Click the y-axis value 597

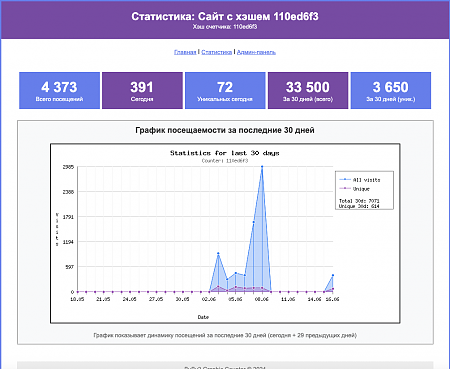tap(69, 267)
